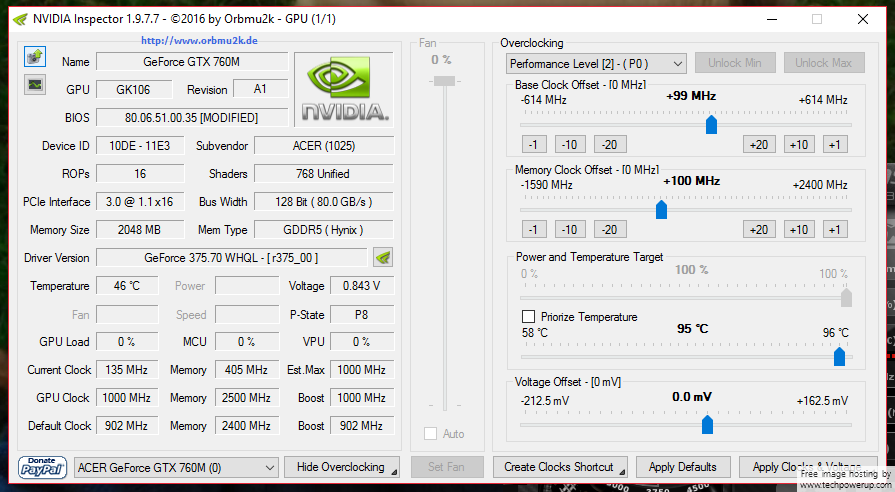Screen dimensions: 895x492
Task: Click the Mem Type value GDDR5 (Hynix)
Action: tap(324, 229)
